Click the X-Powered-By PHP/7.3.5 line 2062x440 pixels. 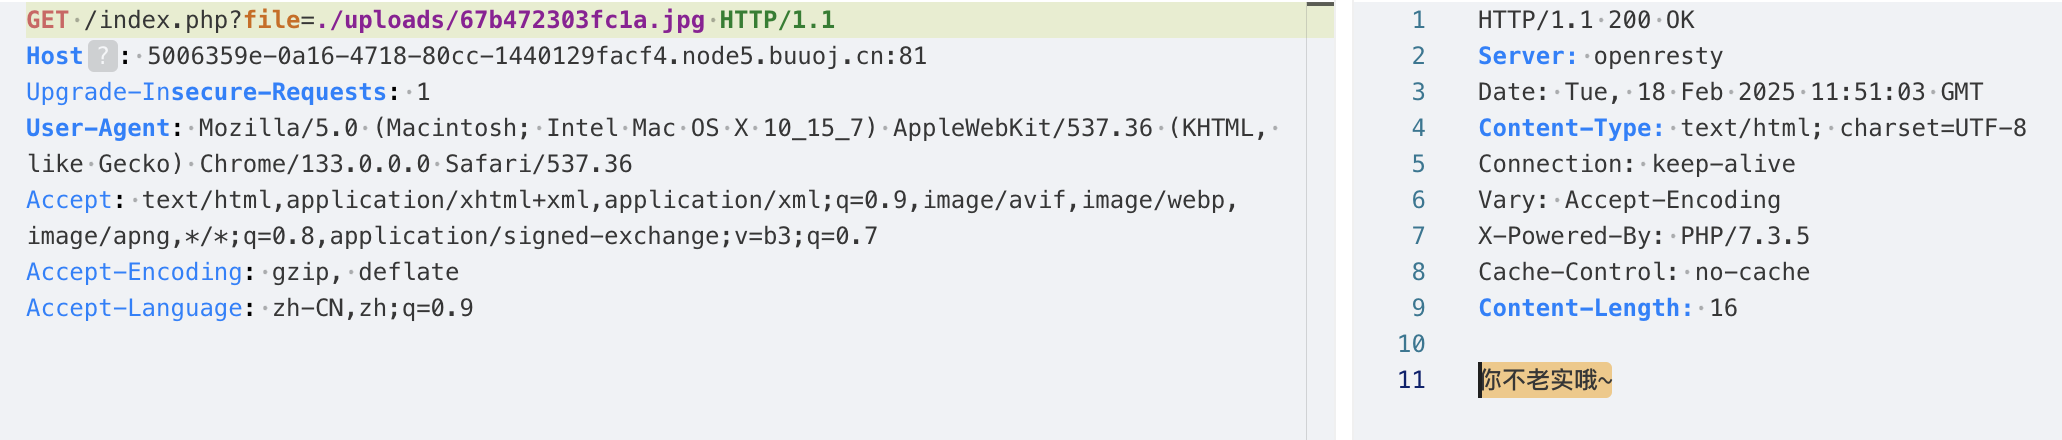(1643, 236)
